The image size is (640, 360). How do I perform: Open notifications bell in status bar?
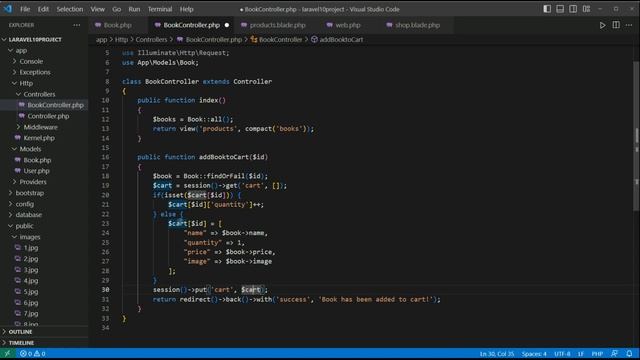pos(629,353)
